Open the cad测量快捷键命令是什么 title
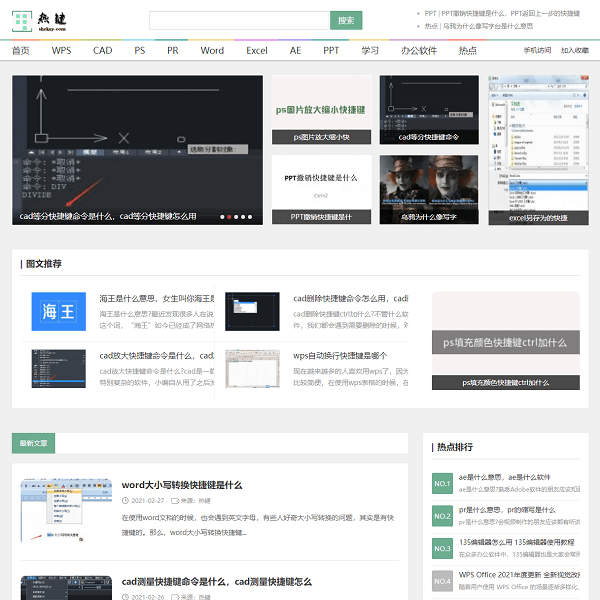The image size is (600, 600). point(217,582)
